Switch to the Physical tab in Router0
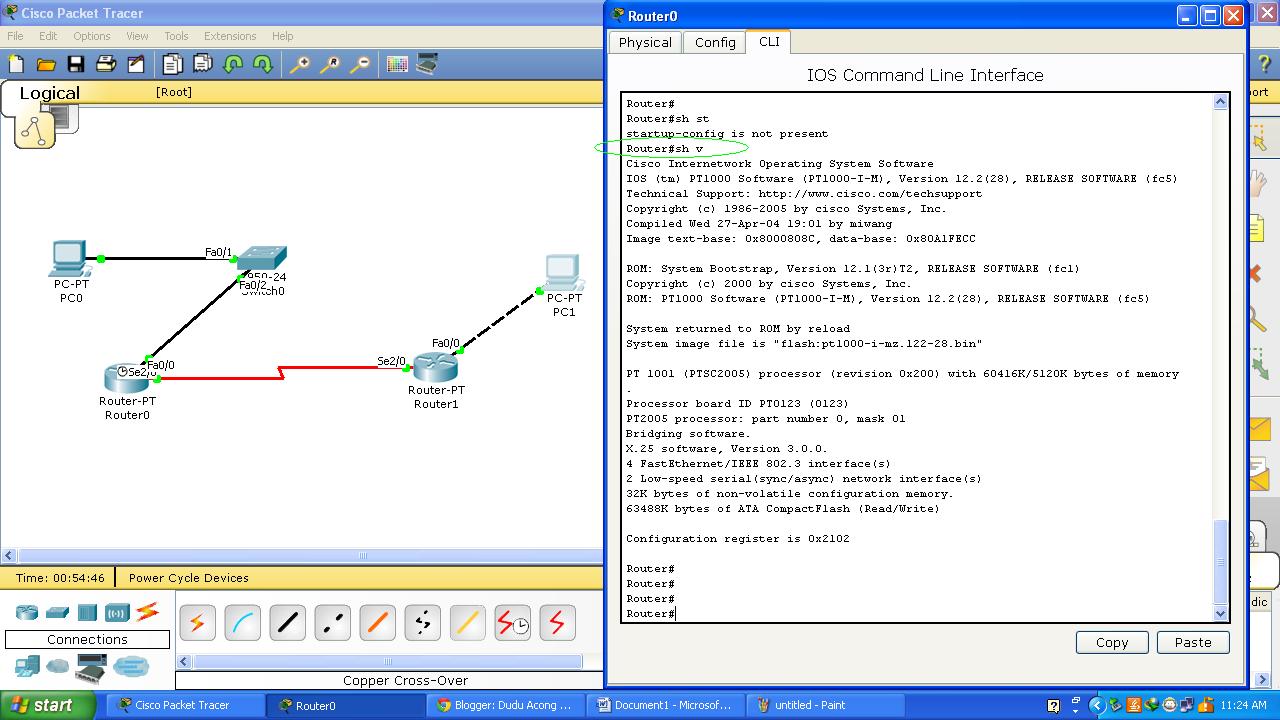Viewport: 1280px width, 720px height. pyautogui.click(x=645, y=42)
